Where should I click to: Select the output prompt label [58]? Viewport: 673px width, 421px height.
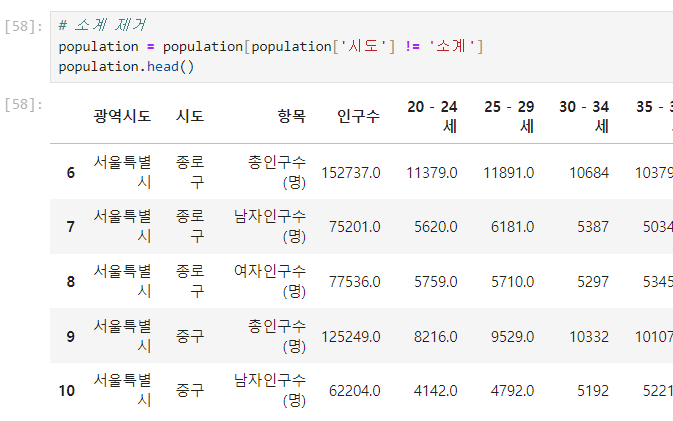coord(24,104)
